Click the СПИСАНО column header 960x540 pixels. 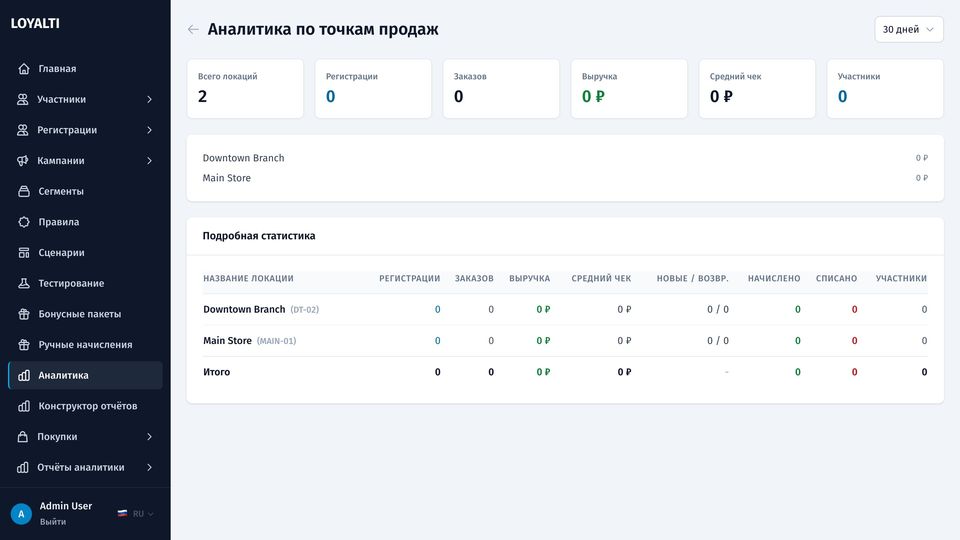click(836, 278)
